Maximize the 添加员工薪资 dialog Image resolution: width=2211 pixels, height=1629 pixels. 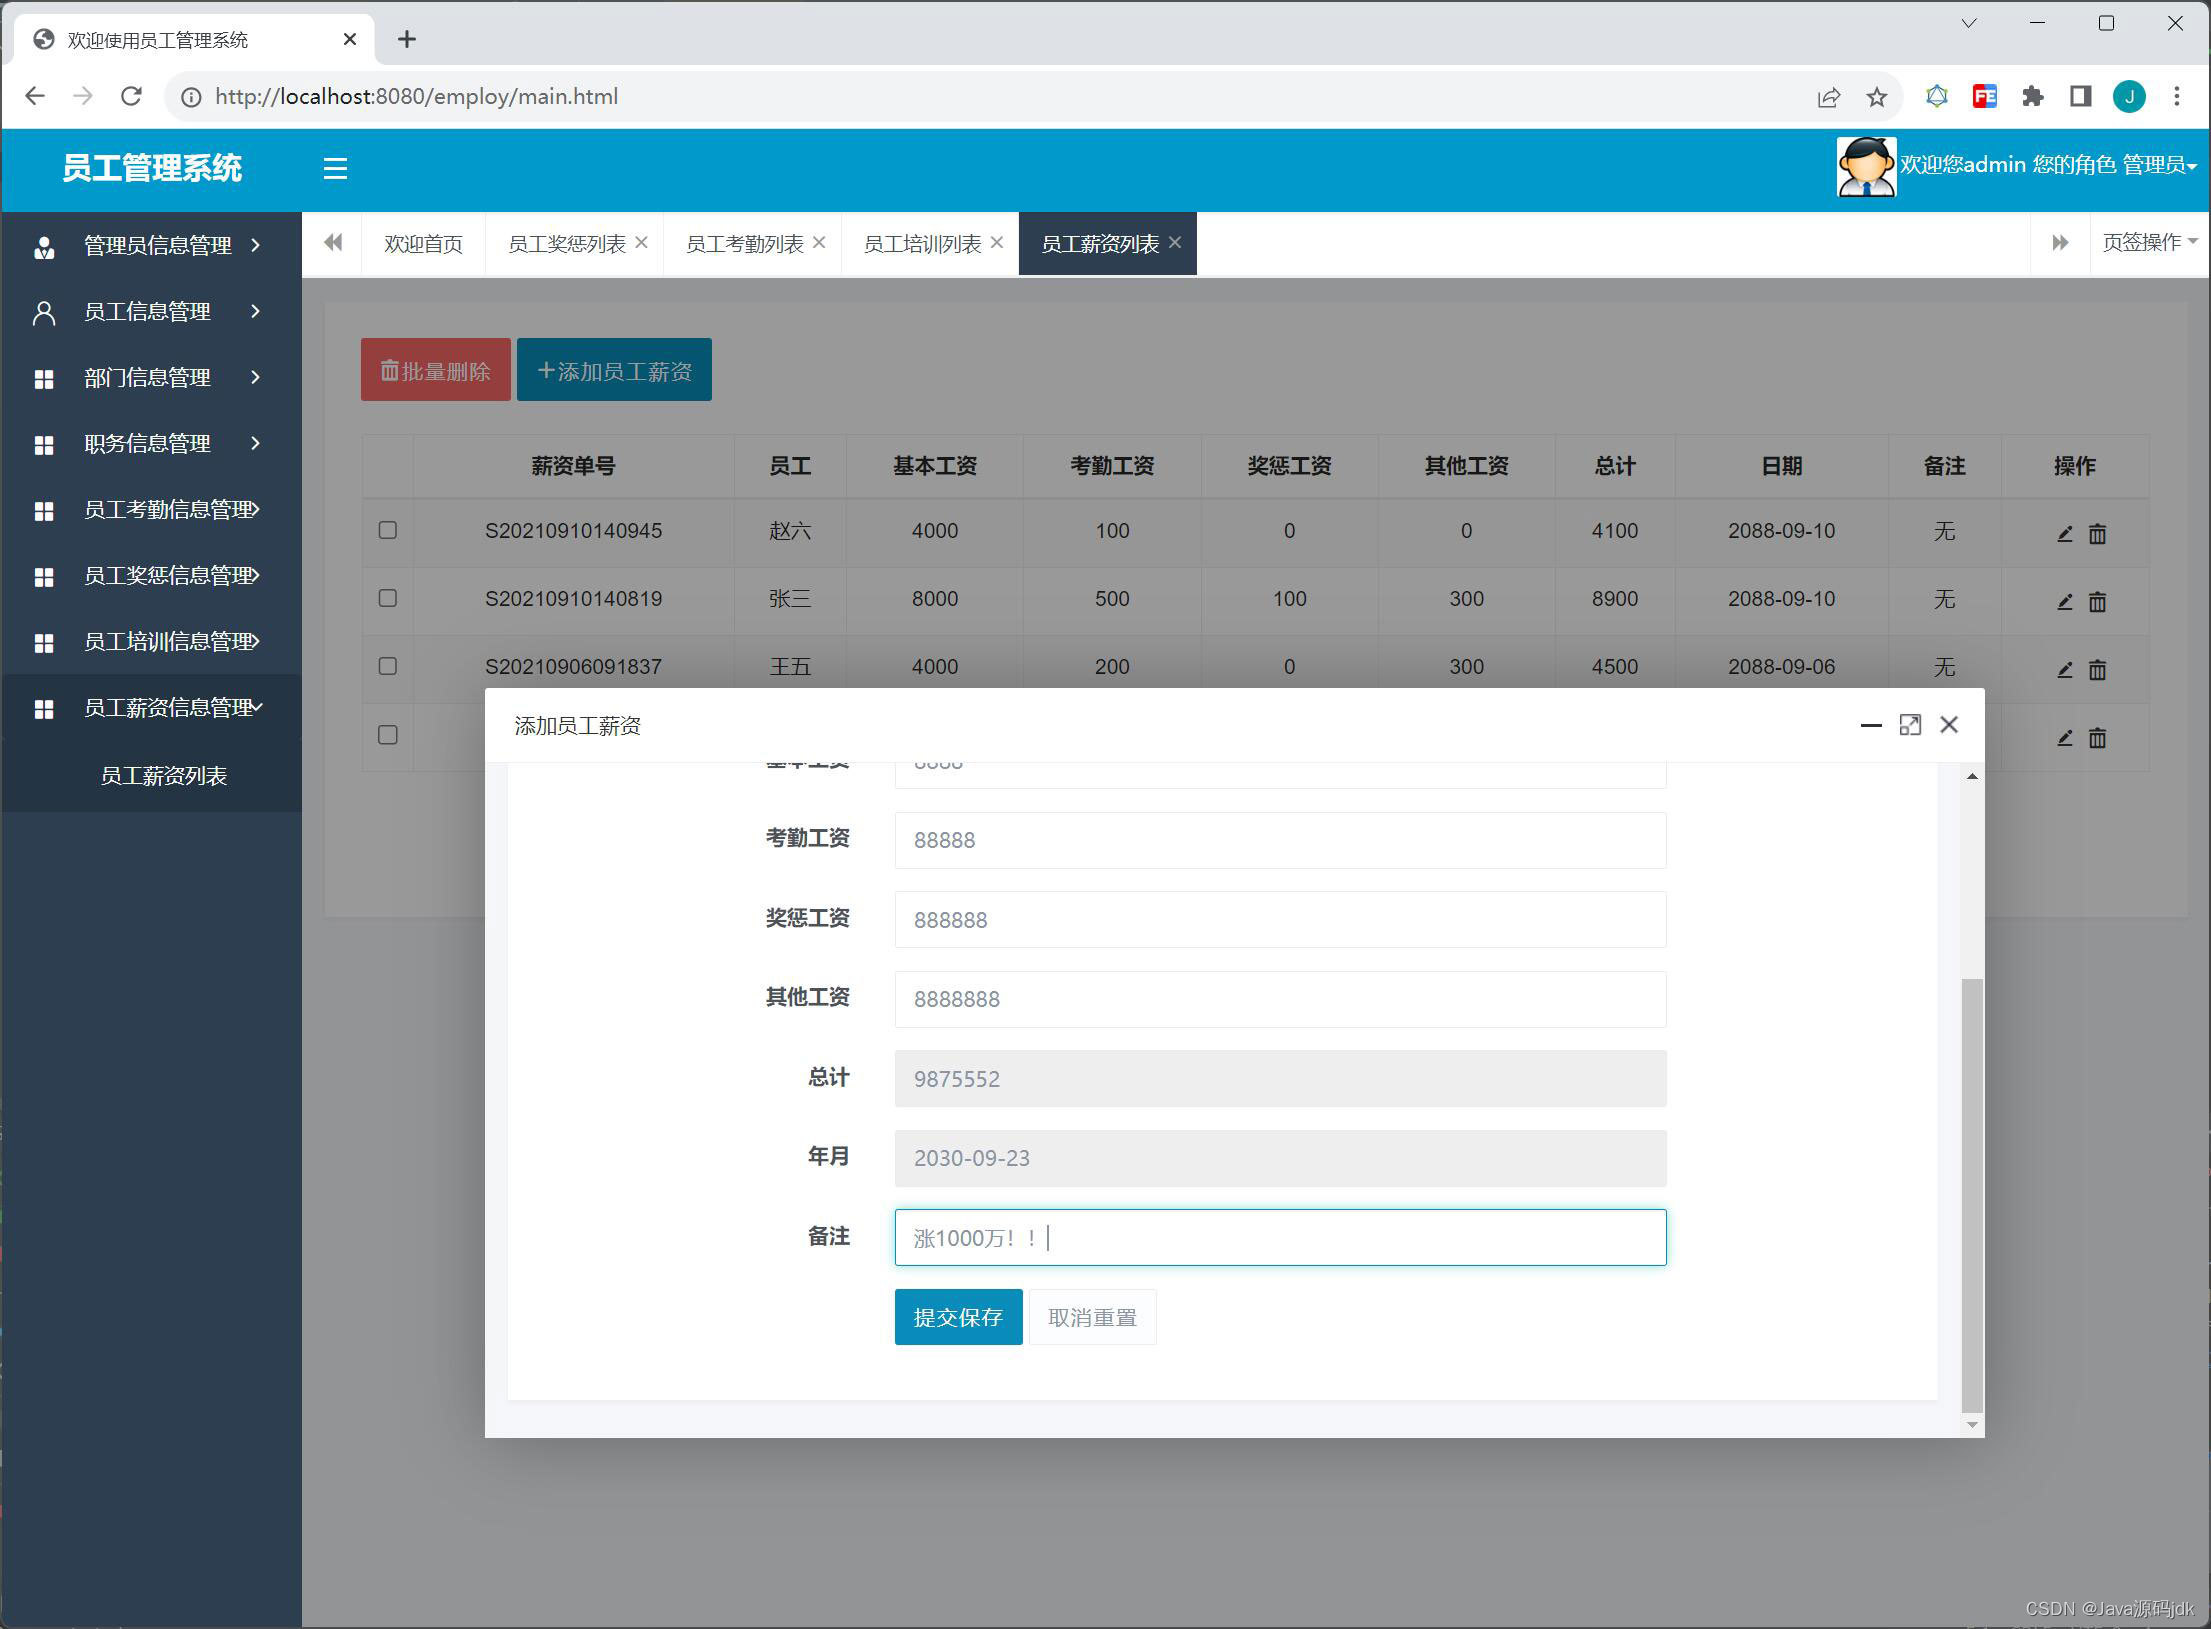pos(1910,725)
